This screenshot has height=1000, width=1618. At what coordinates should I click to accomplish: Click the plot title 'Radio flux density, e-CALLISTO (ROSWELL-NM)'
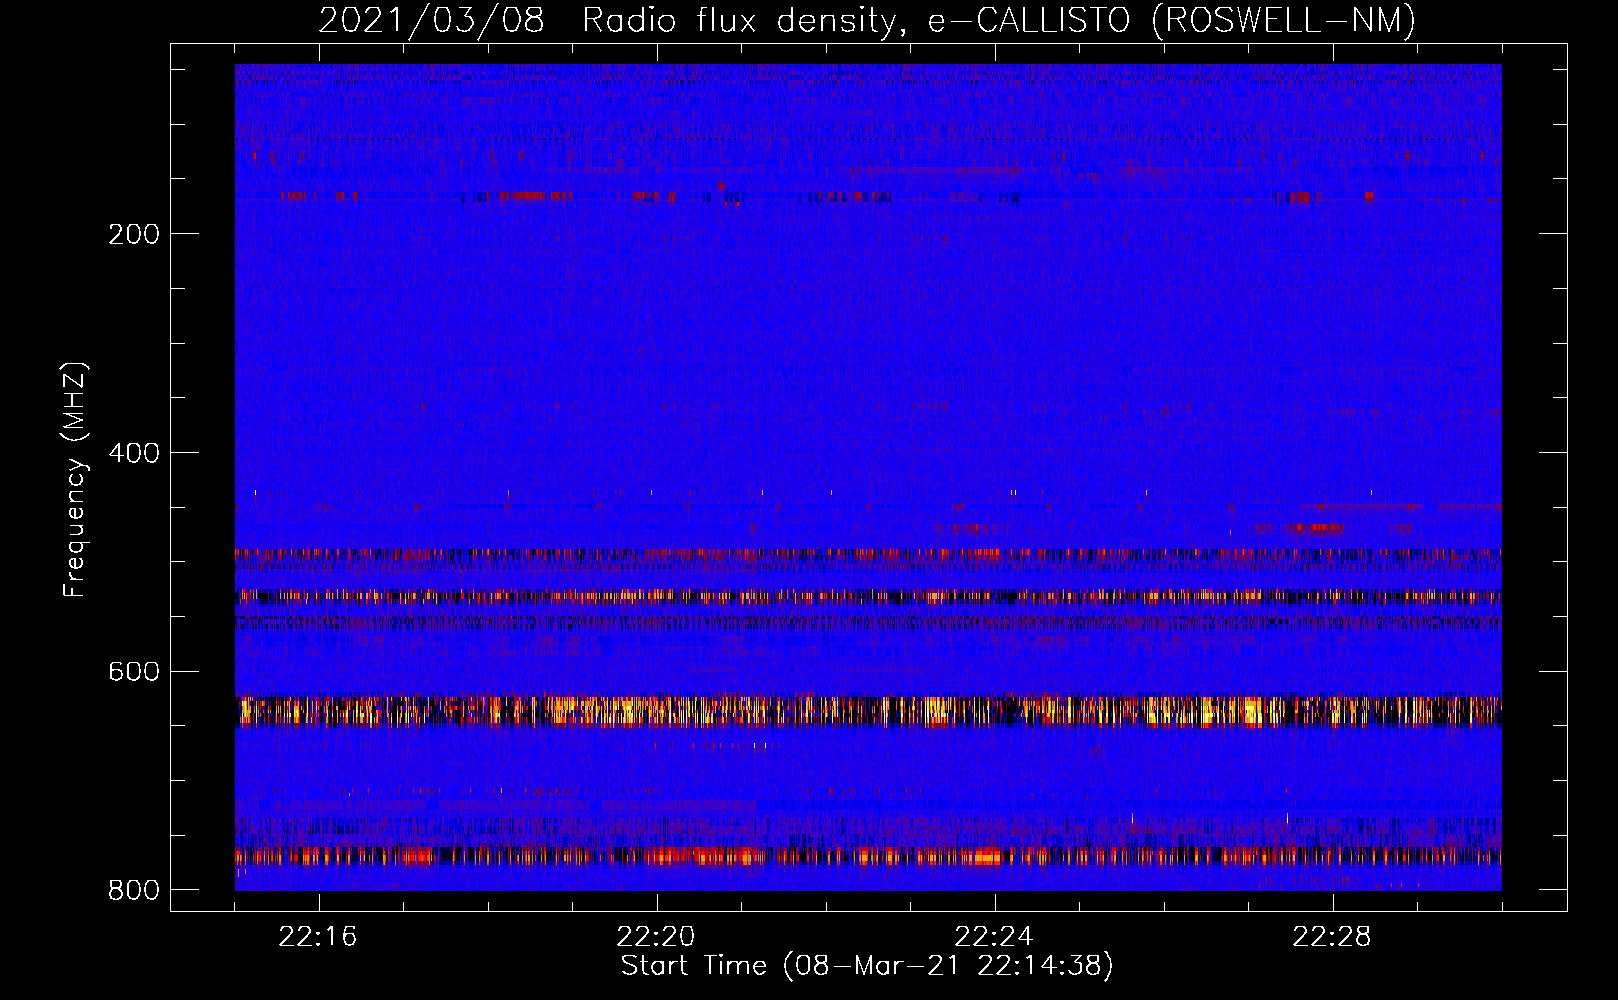click(x=999, y=20)
